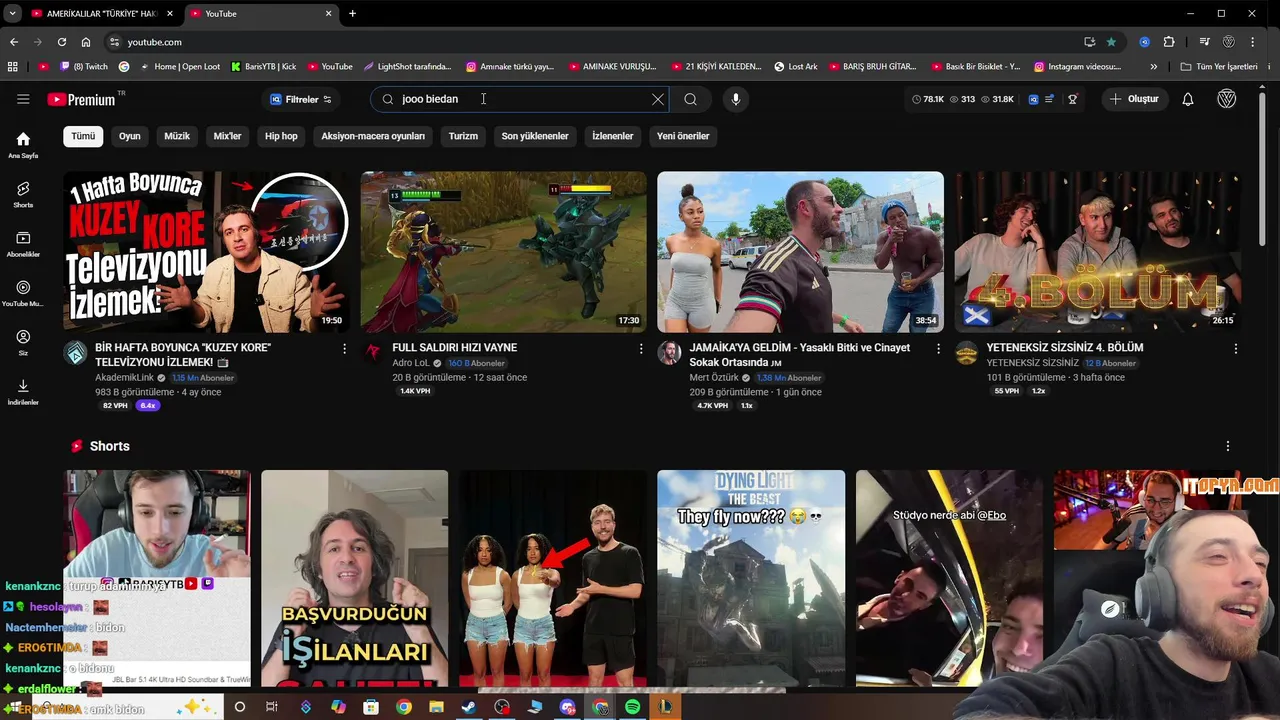Screen dimensions: 1280x720
Task: Open Task View on the taskbar
Action: point(271,707)
